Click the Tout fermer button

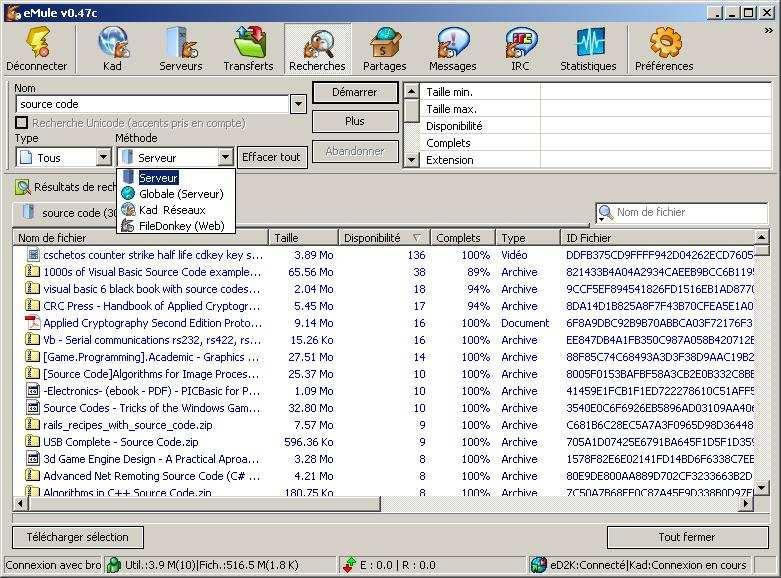(x=687, y=537)
